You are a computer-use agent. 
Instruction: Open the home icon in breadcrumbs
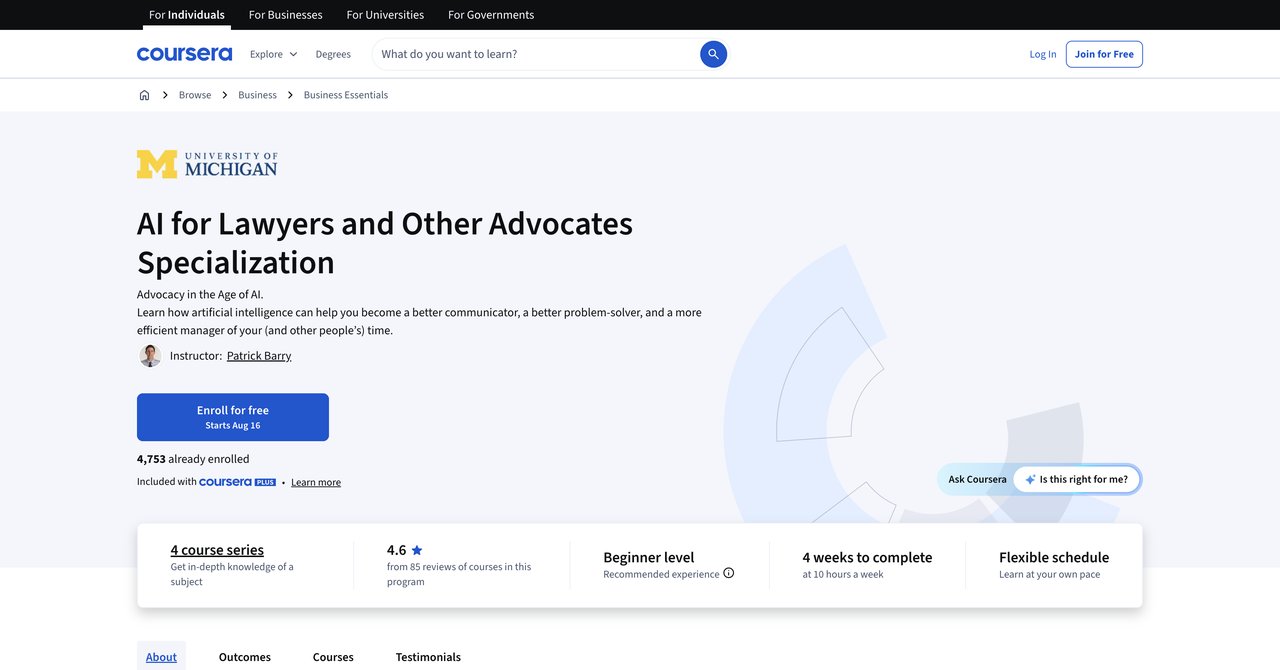point(144,95)
